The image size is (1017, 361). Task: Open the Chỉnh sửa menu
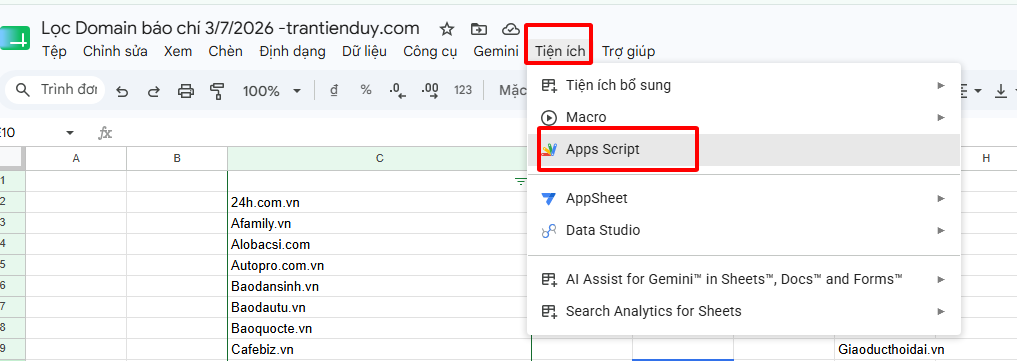[x=115, y=51]
